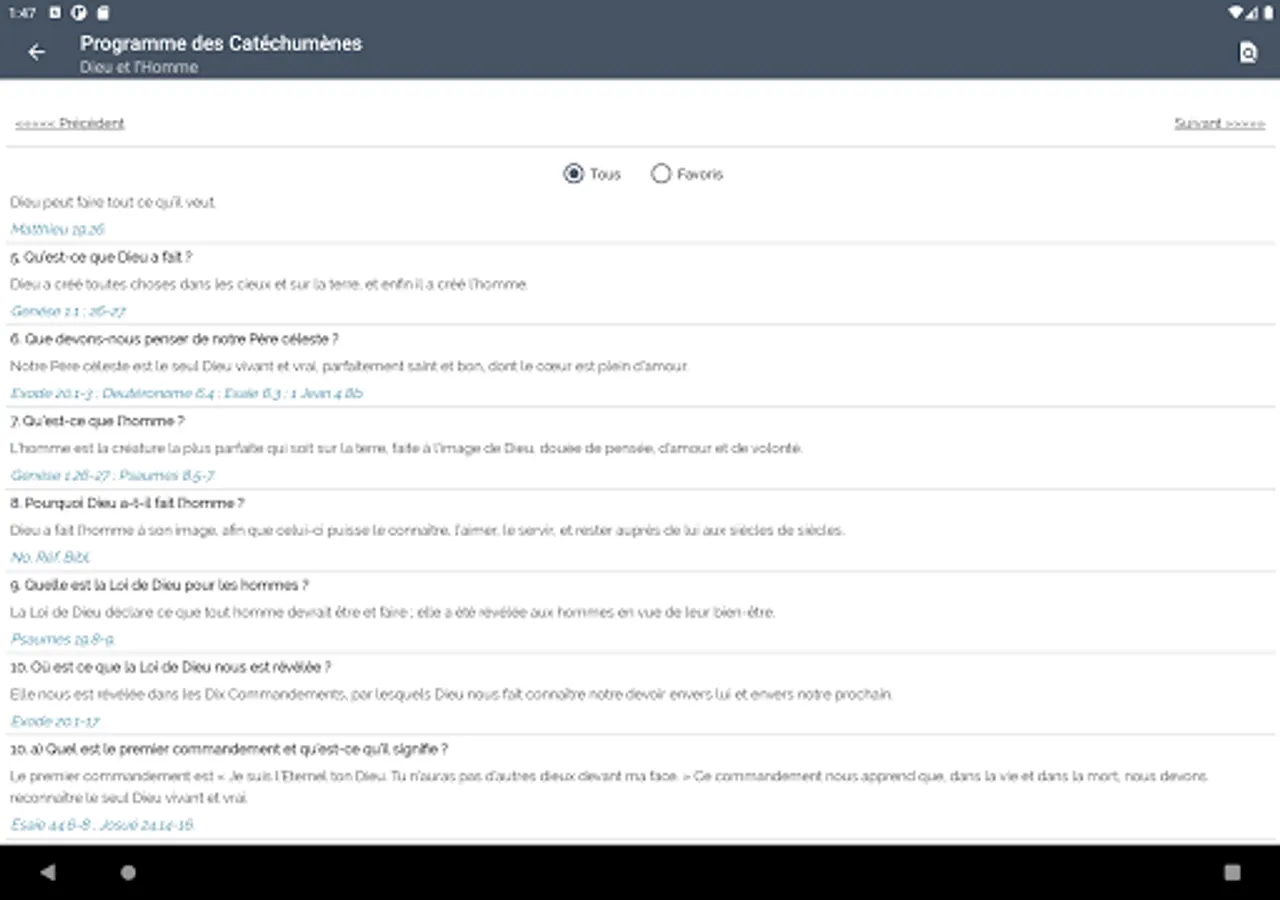1280x900 pixels.
Task: Select question 9 about la Loi de Dieu
Action: tap(159, 585)
